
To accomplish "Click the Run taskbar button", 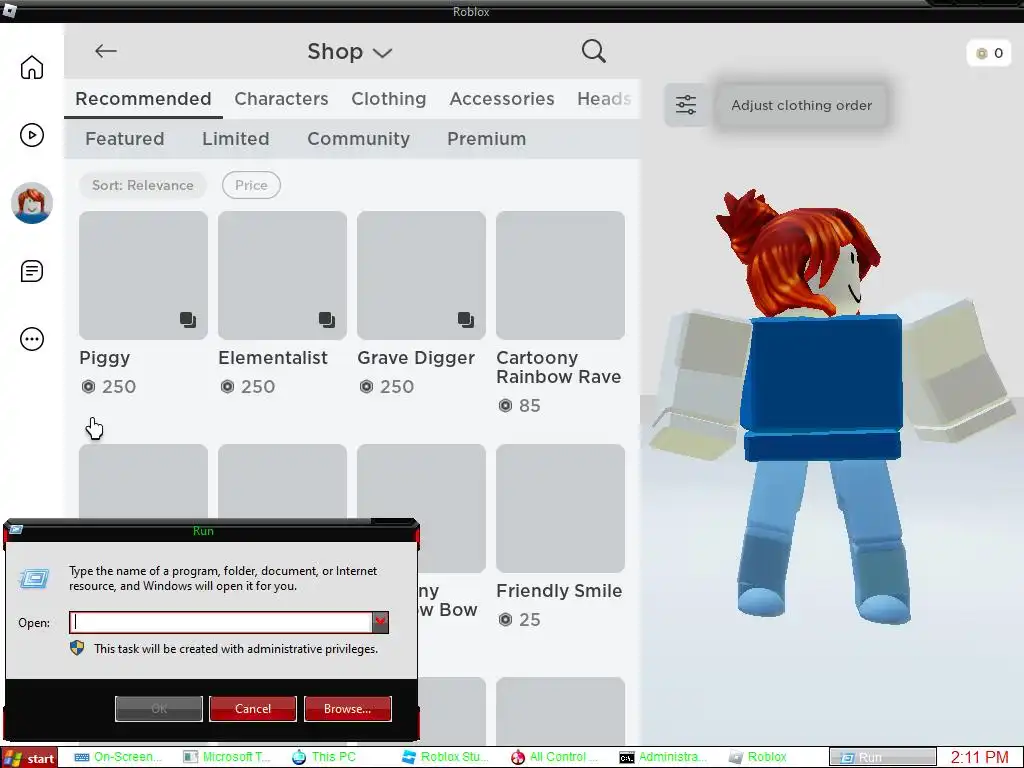I will [882, 758].
